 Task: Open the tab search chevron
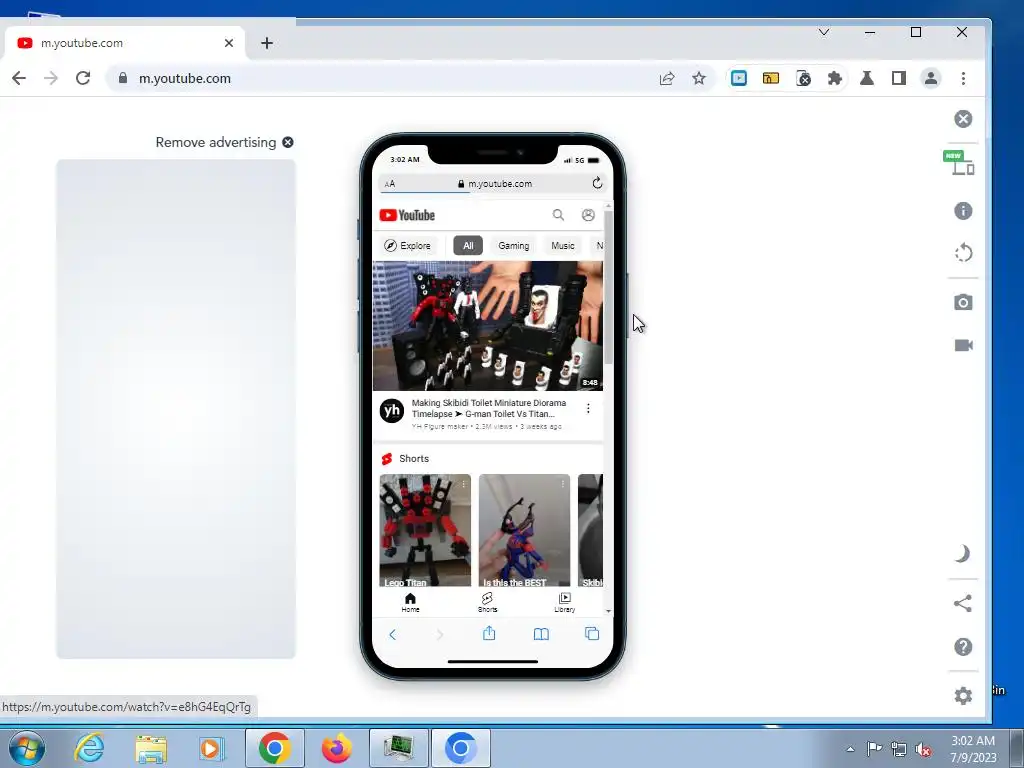[x=824, y=32]
